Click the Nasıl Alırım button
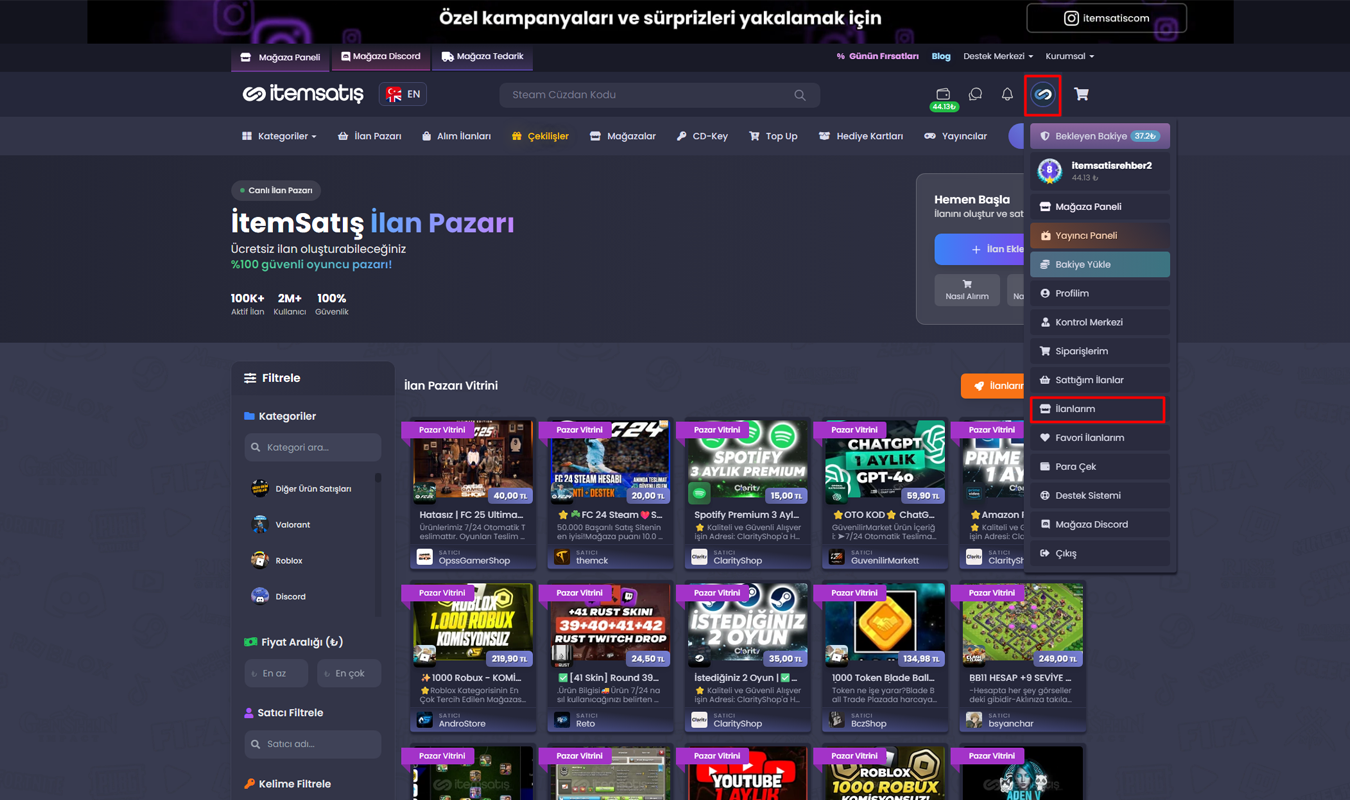 click(967, 290)
